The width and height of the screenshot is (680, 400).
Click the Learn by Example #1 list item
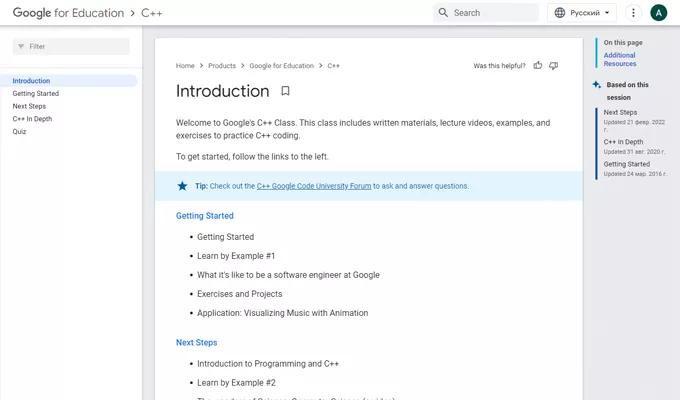[x=236, y=256]
